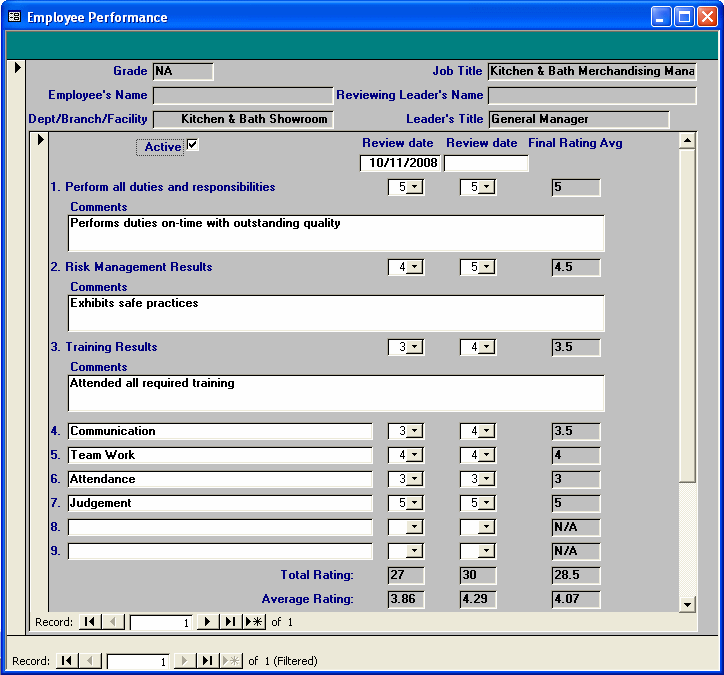Go to previous record in subform navigator

(113, 622)
